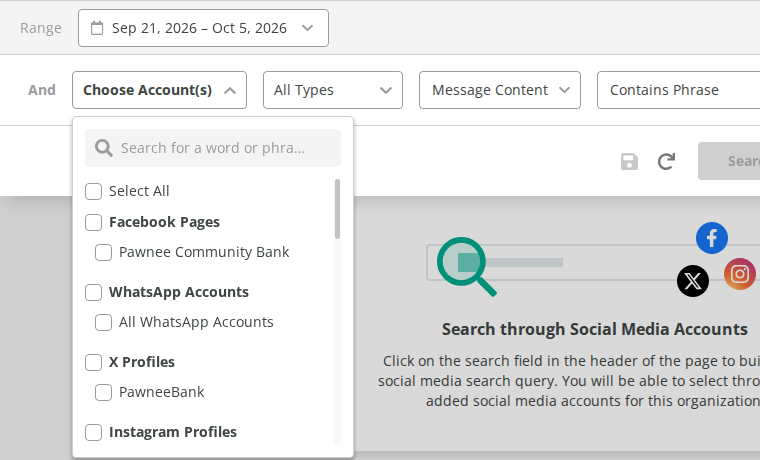
Task: Open the Message Content dropdown
Action: 500,90
